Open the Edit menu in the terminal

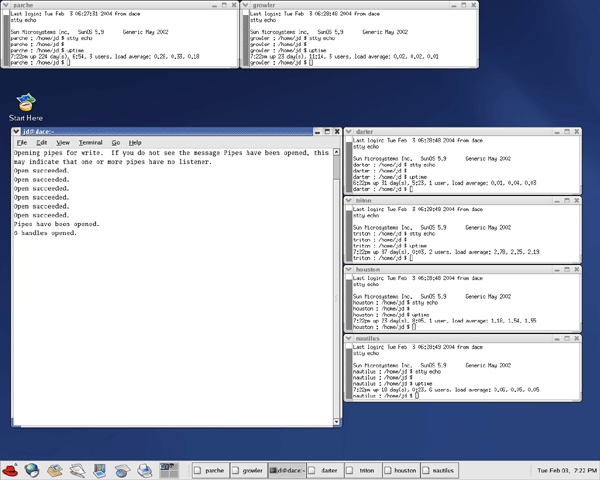tap(42, 143)
